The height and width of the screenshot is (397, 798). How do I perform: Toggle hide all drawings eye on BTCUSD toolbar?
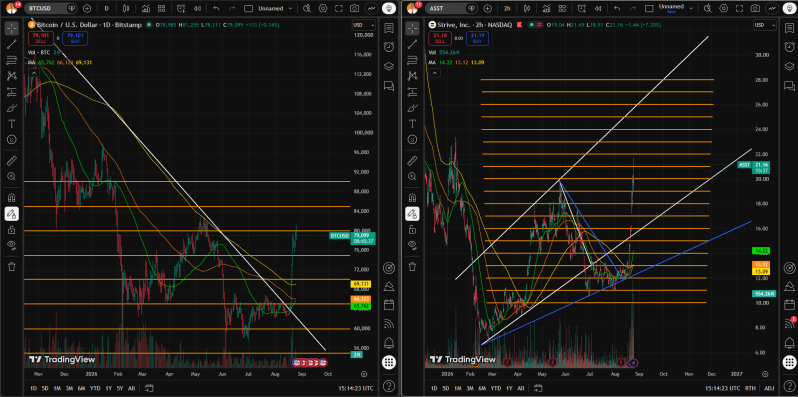coord(12,245)
